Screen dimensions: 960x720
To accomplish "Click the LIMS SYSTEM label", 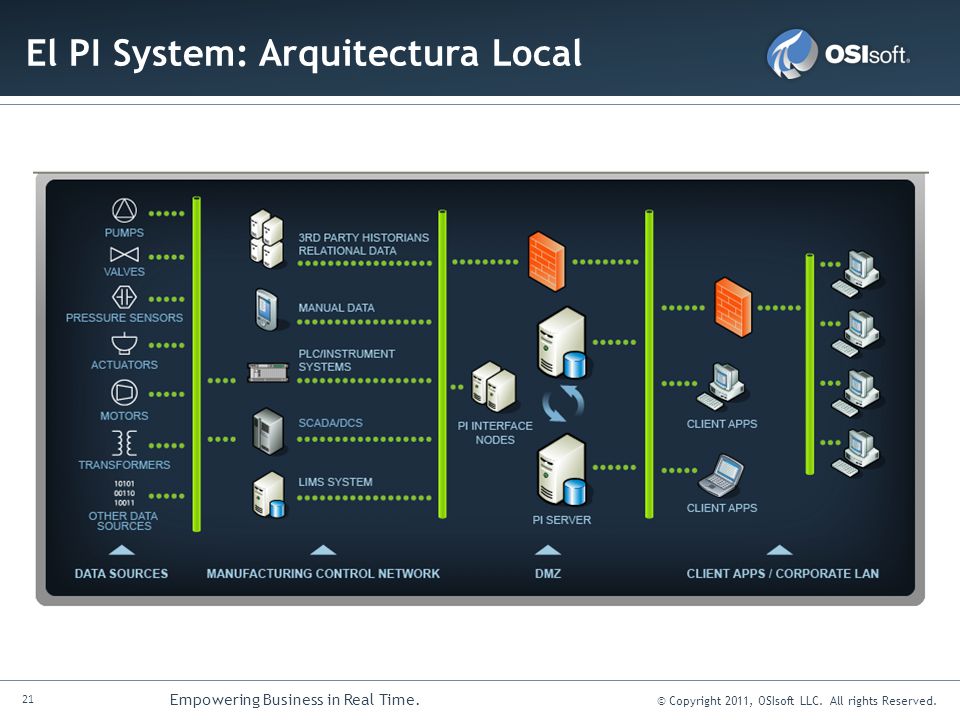I will click(335, 482).
